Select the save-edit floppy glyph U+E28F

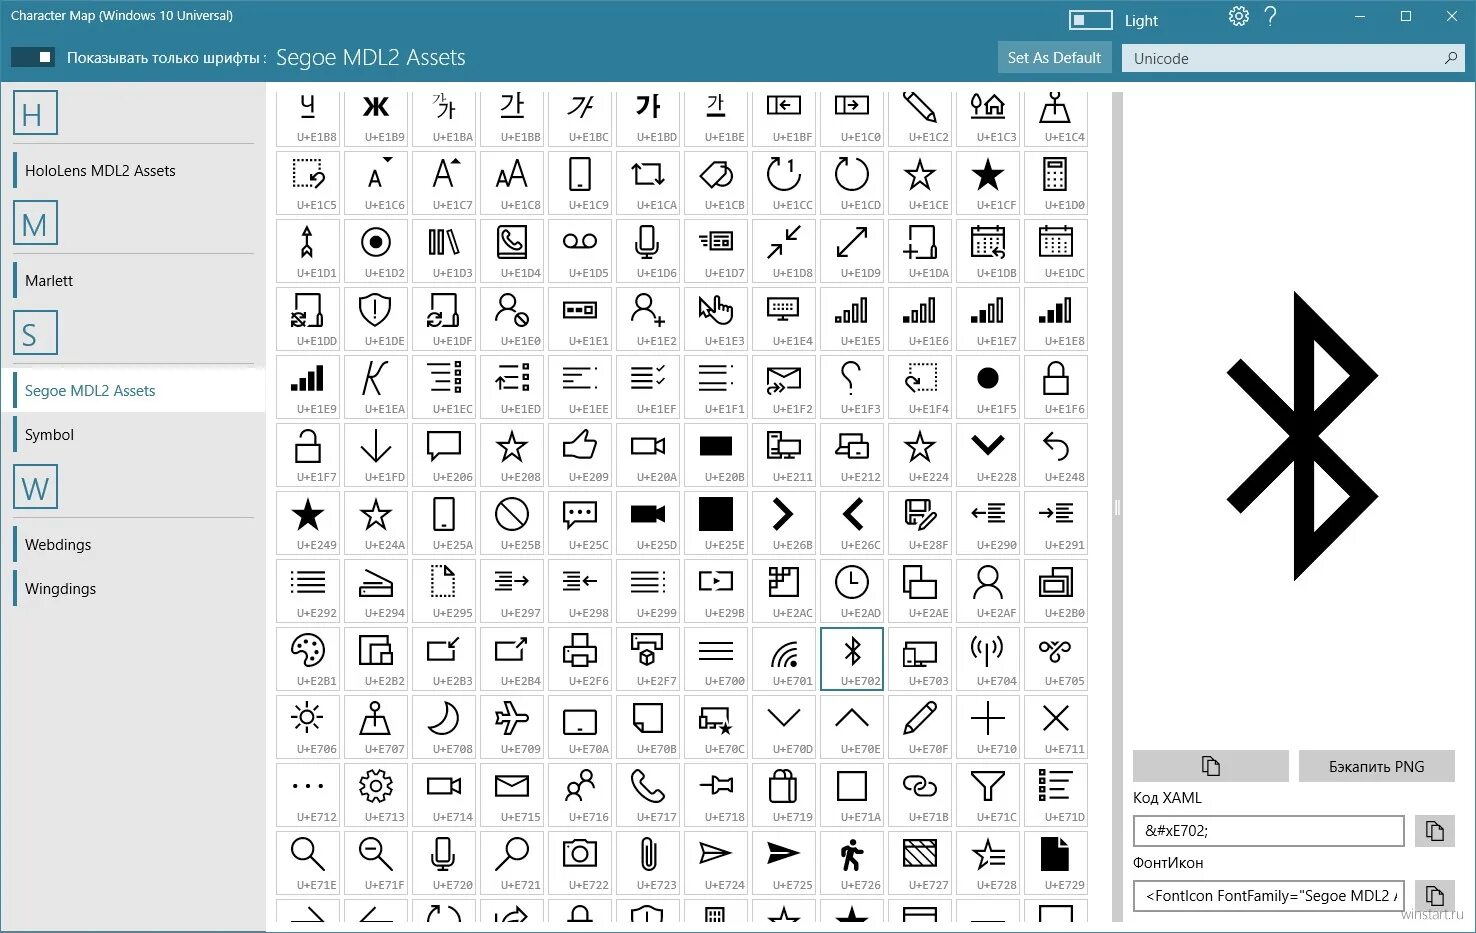(x=920, y=523)
